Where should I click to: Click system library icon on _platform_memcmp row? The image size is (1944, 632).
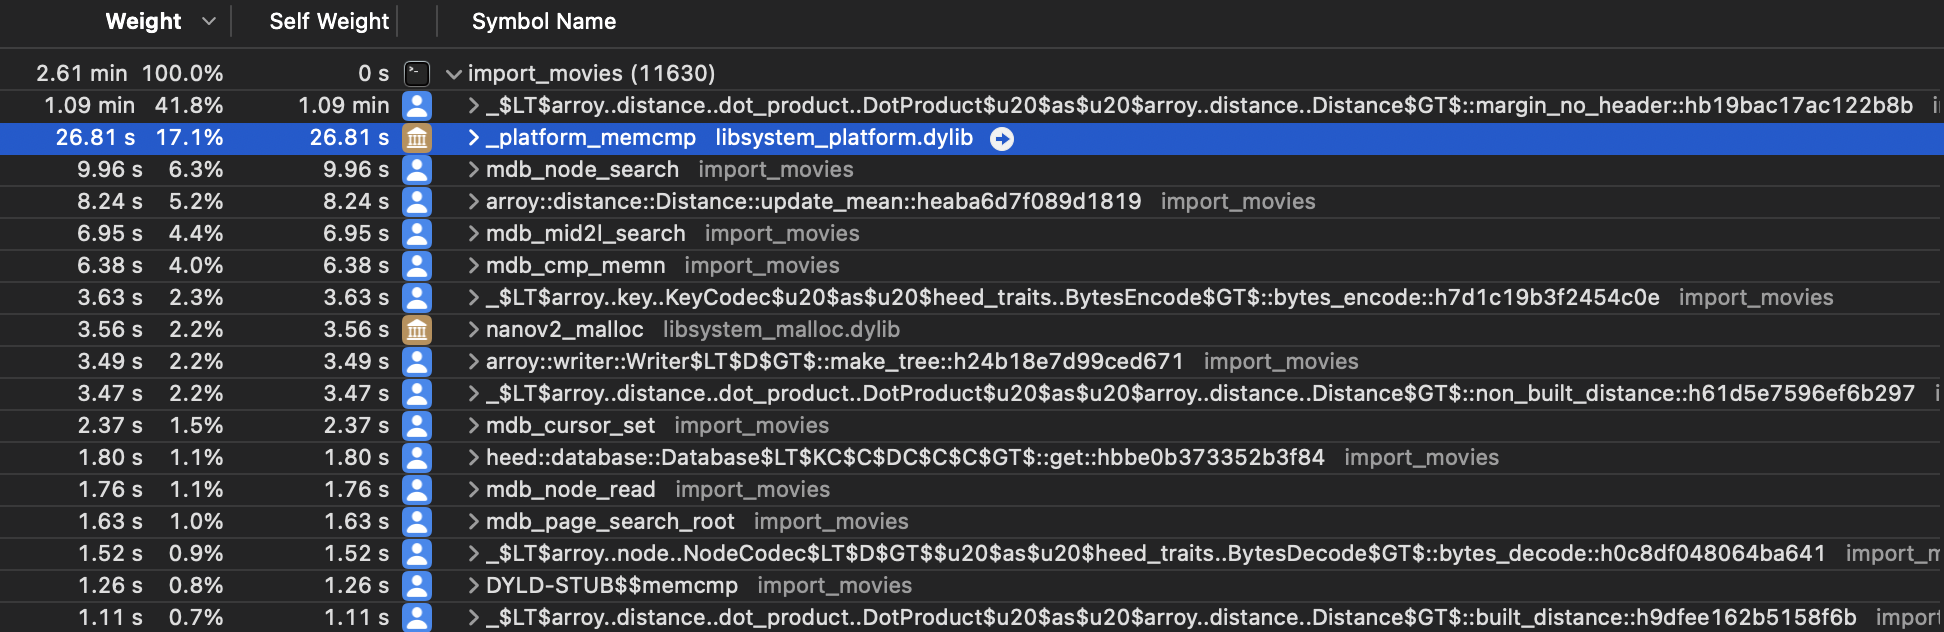[x=416, y=138]
